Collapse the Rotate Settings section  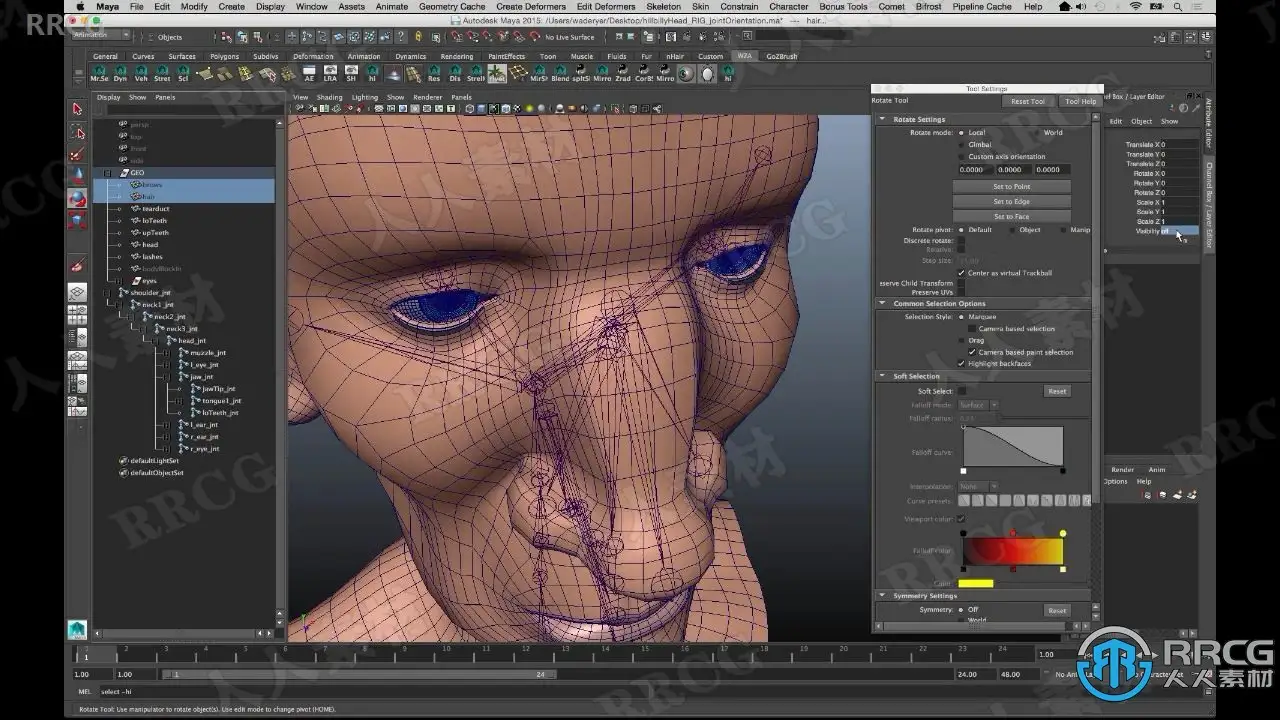(882, 120)
